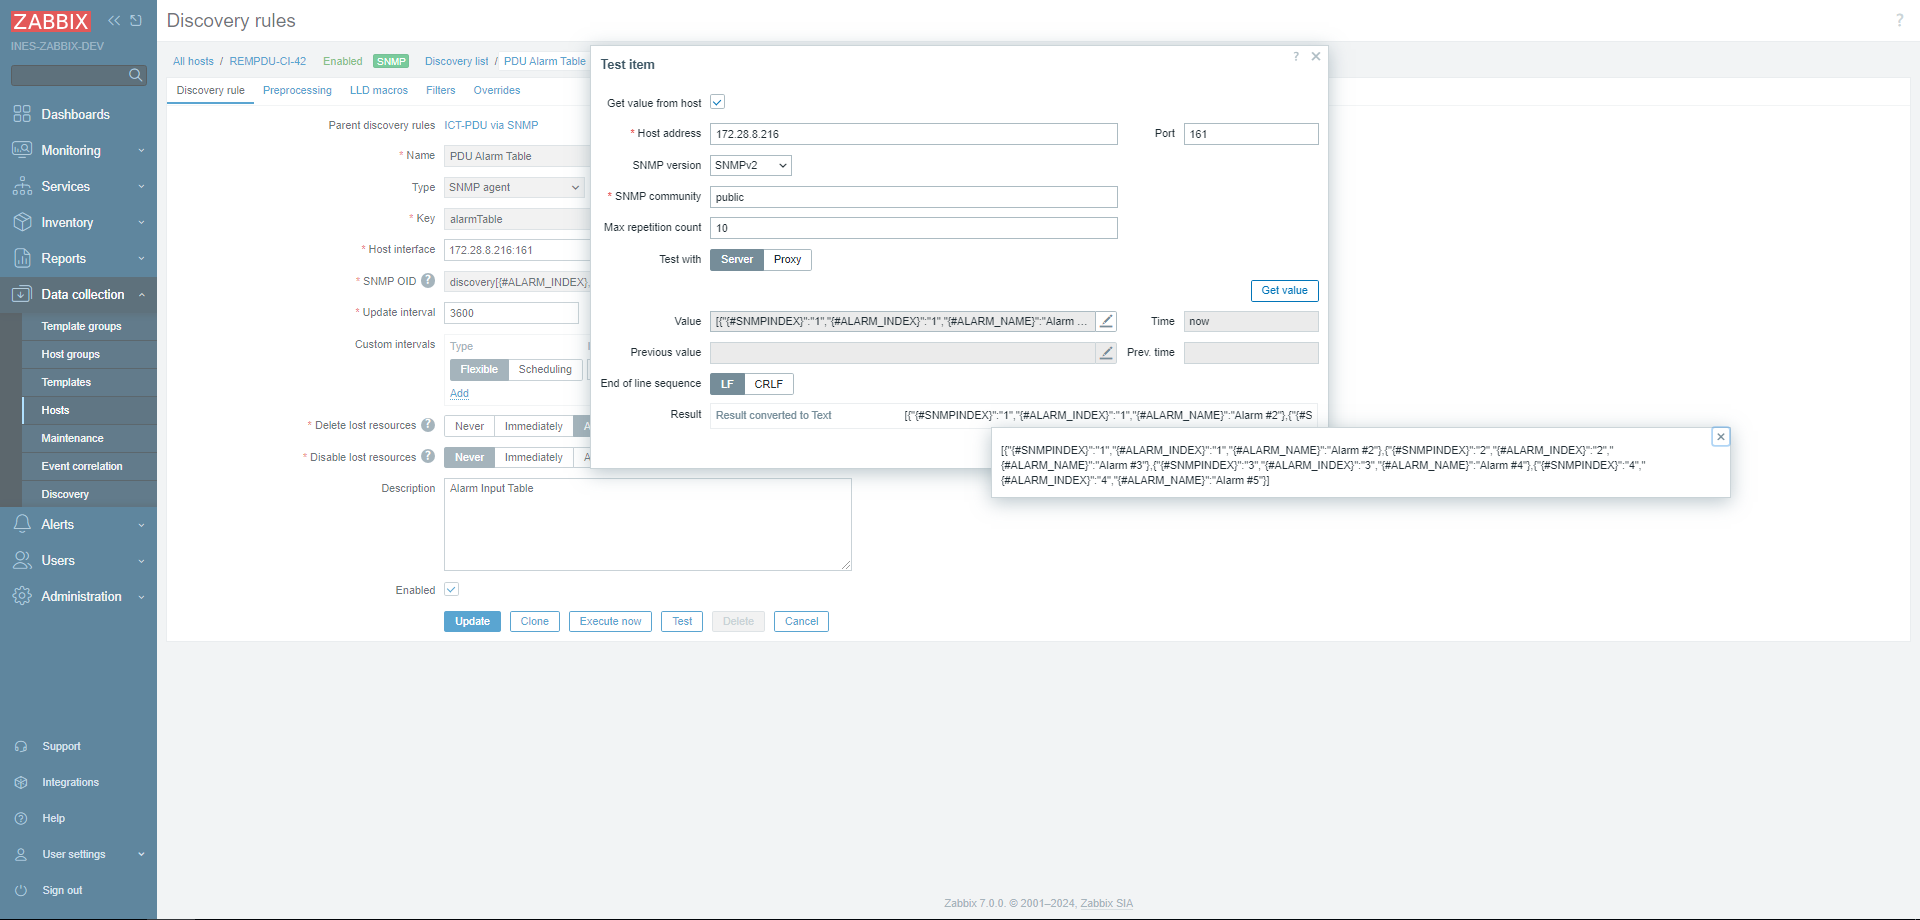Click the Reports sidebar icon
The image size is (1920, 920).
pyautogui.click(x=22, y=258)
